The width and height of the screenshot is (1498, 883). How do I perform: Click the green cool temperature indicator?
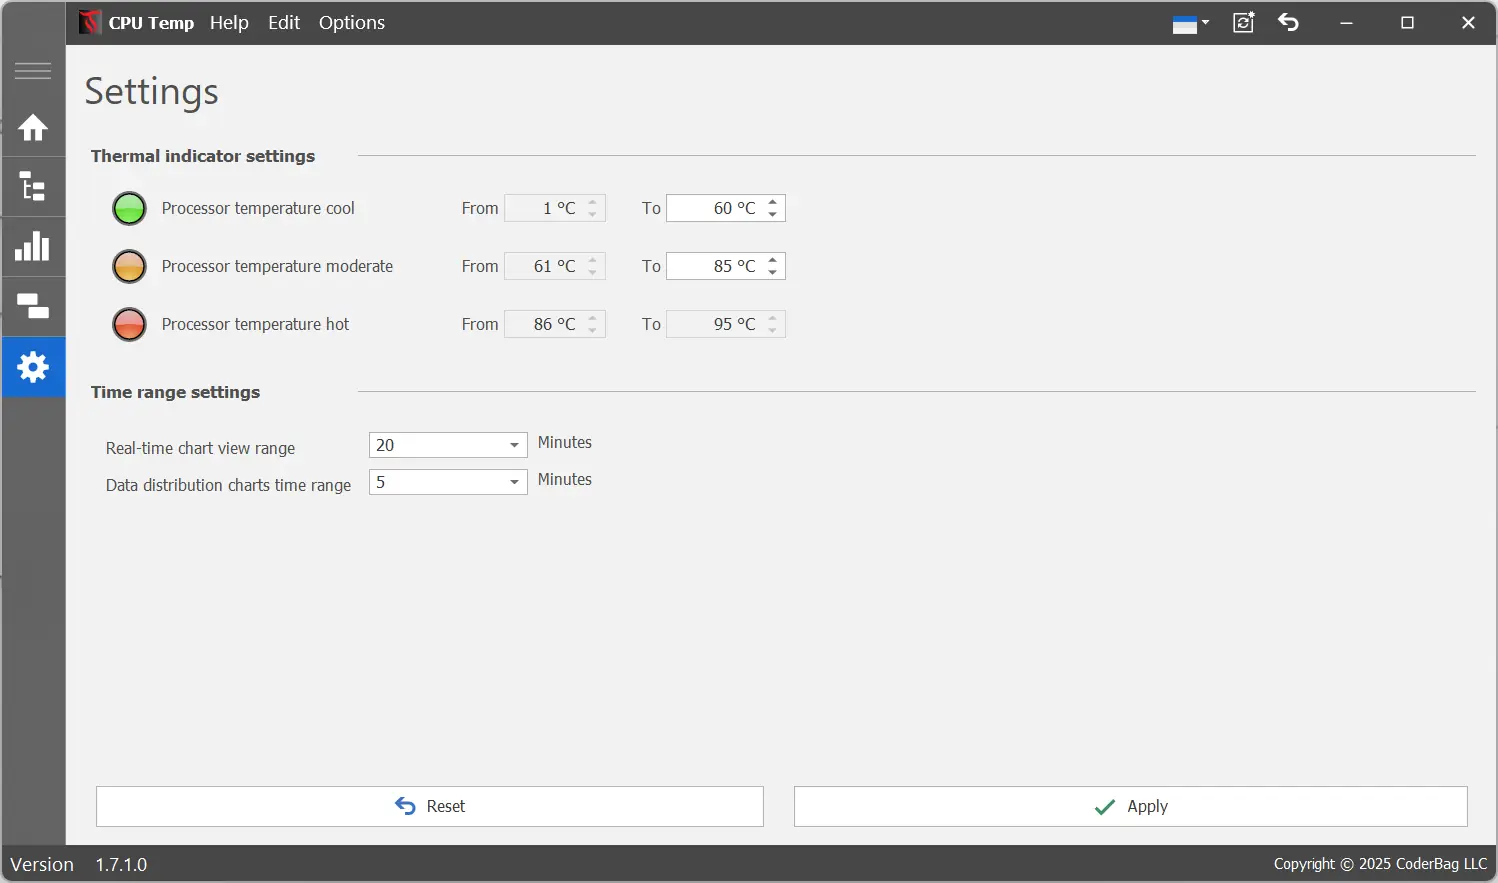coord(129,208)
